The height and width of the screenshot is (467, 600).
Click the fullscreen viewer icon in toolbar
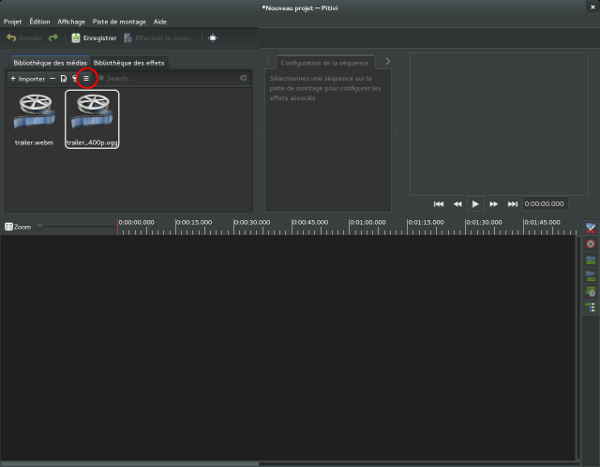[212, 38]
